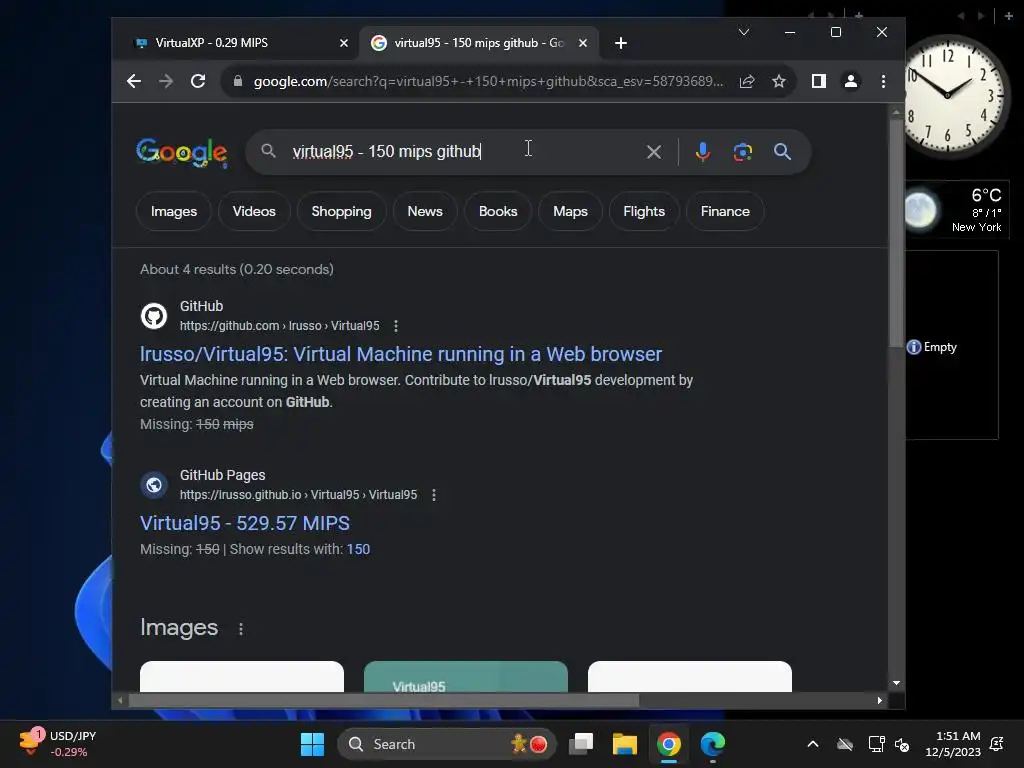Screen dimensions: 1024x768
Task: Search by image with Google Lens
Action: [x=743, y=152]
